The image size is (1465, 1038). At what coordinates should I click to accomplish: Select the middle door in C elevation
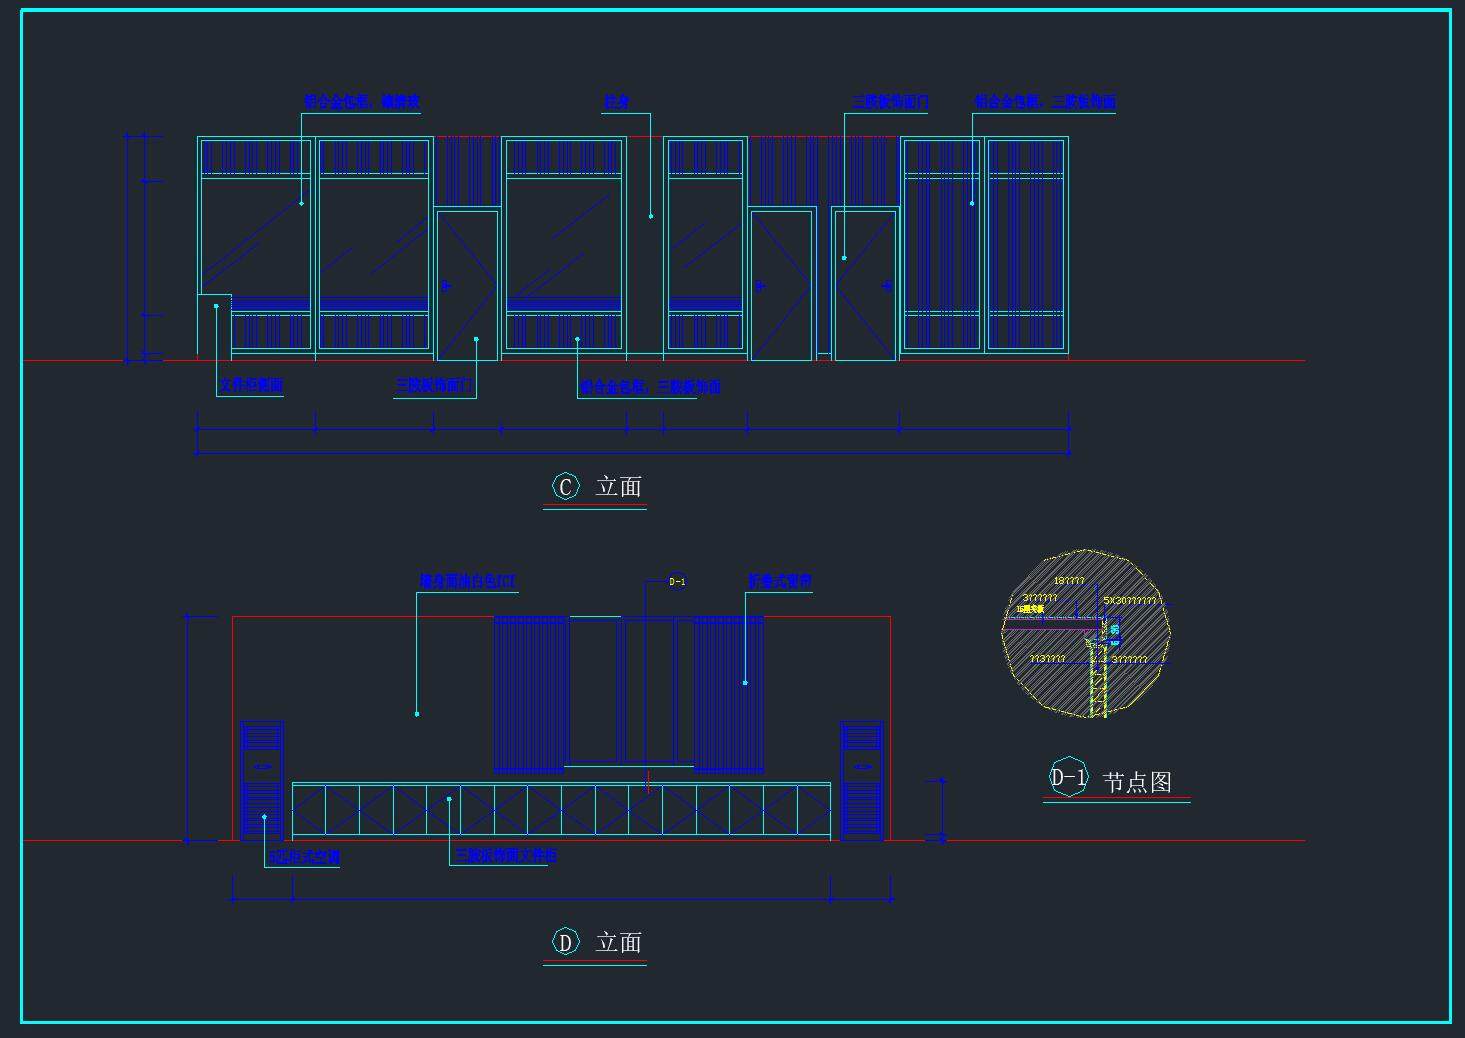[x=781, y=285]
